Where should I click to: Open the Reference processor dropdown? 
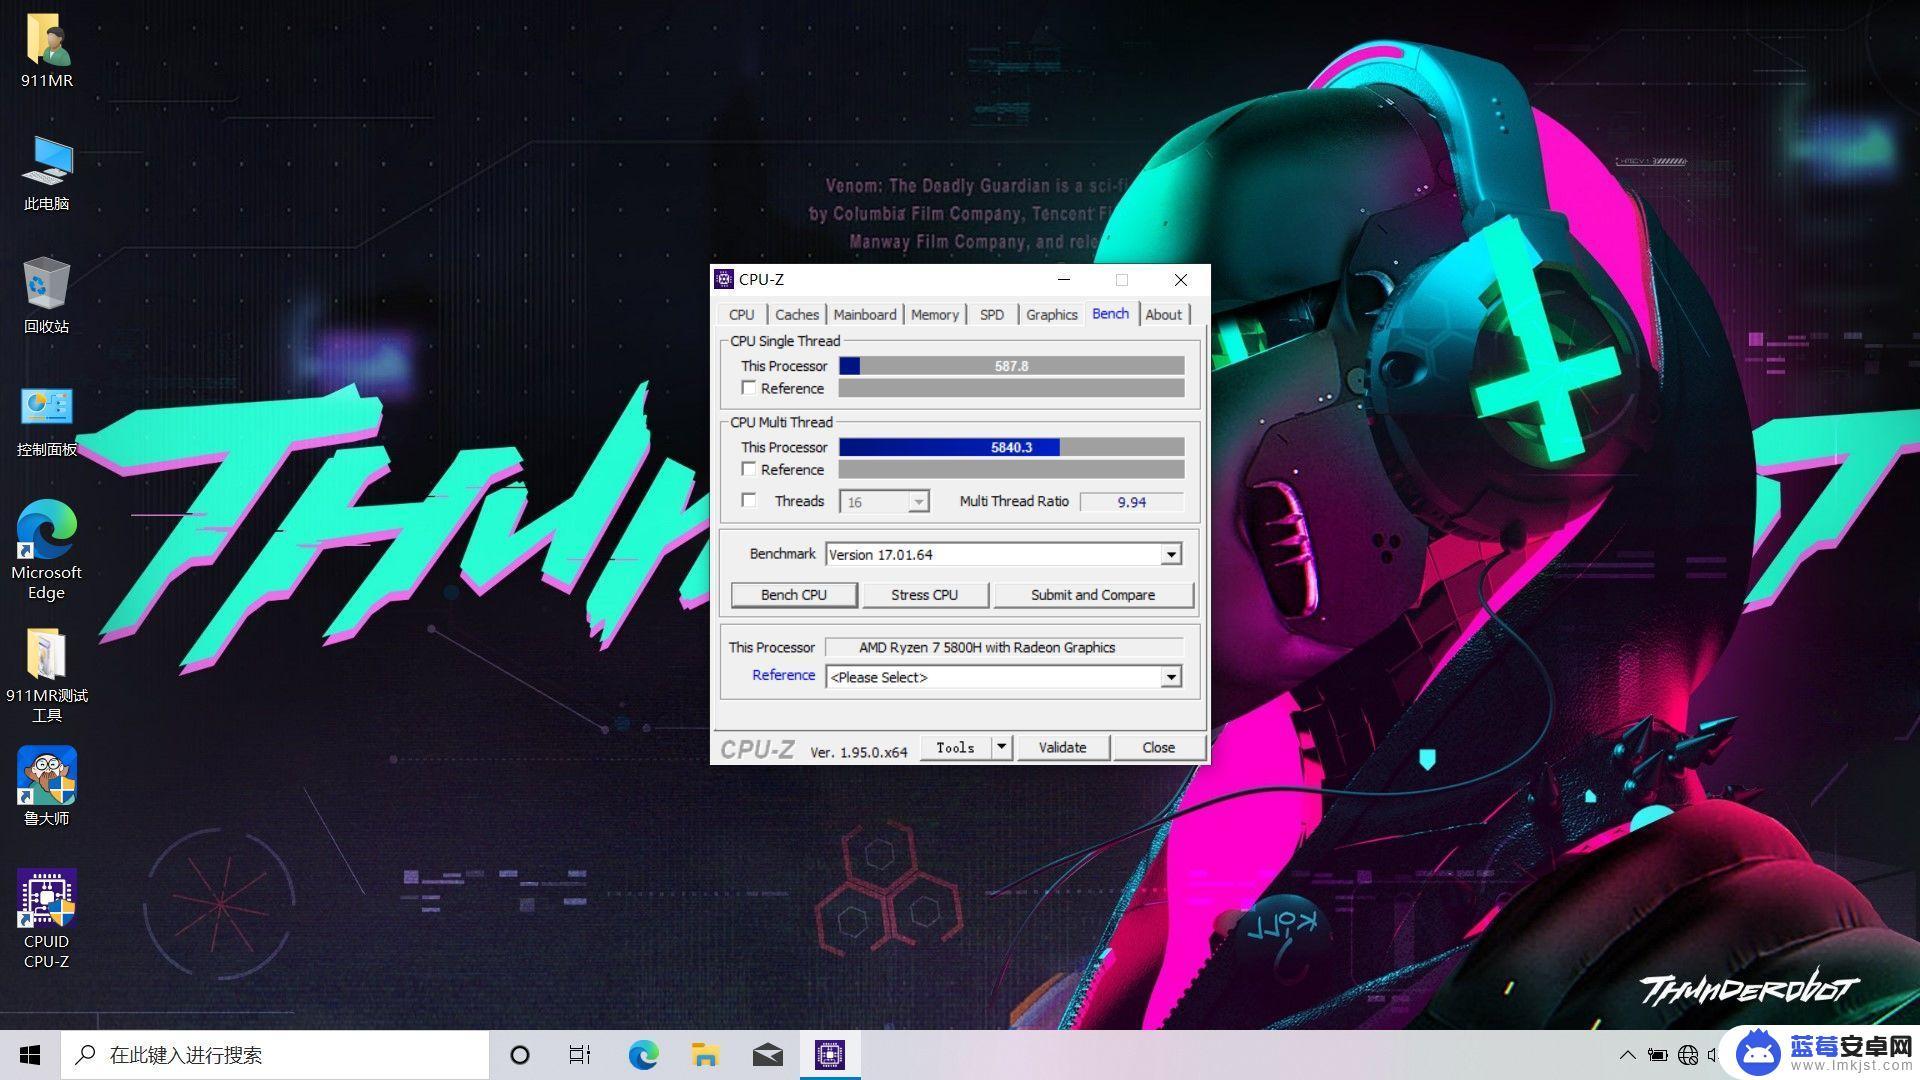[x=1171, y=677]
